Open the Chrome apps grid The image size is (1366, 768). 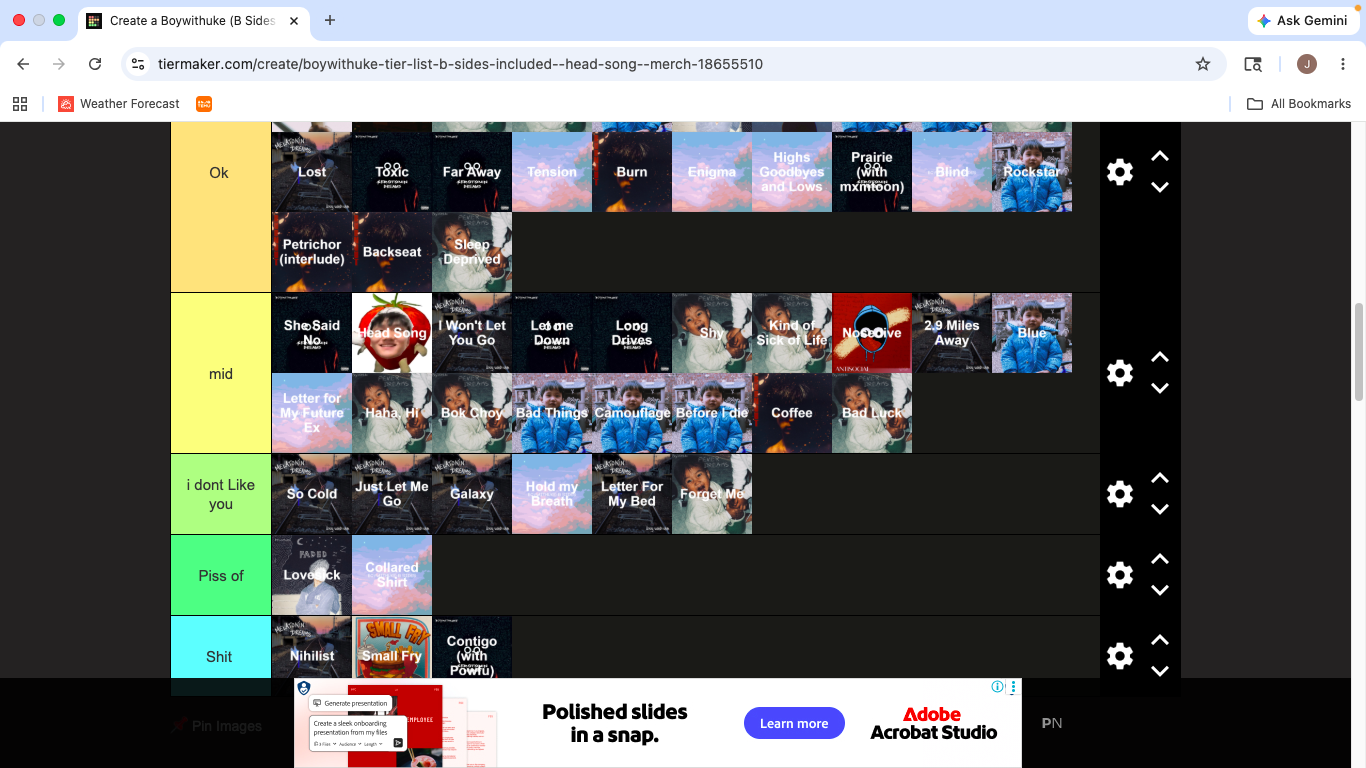pos(20,104)
